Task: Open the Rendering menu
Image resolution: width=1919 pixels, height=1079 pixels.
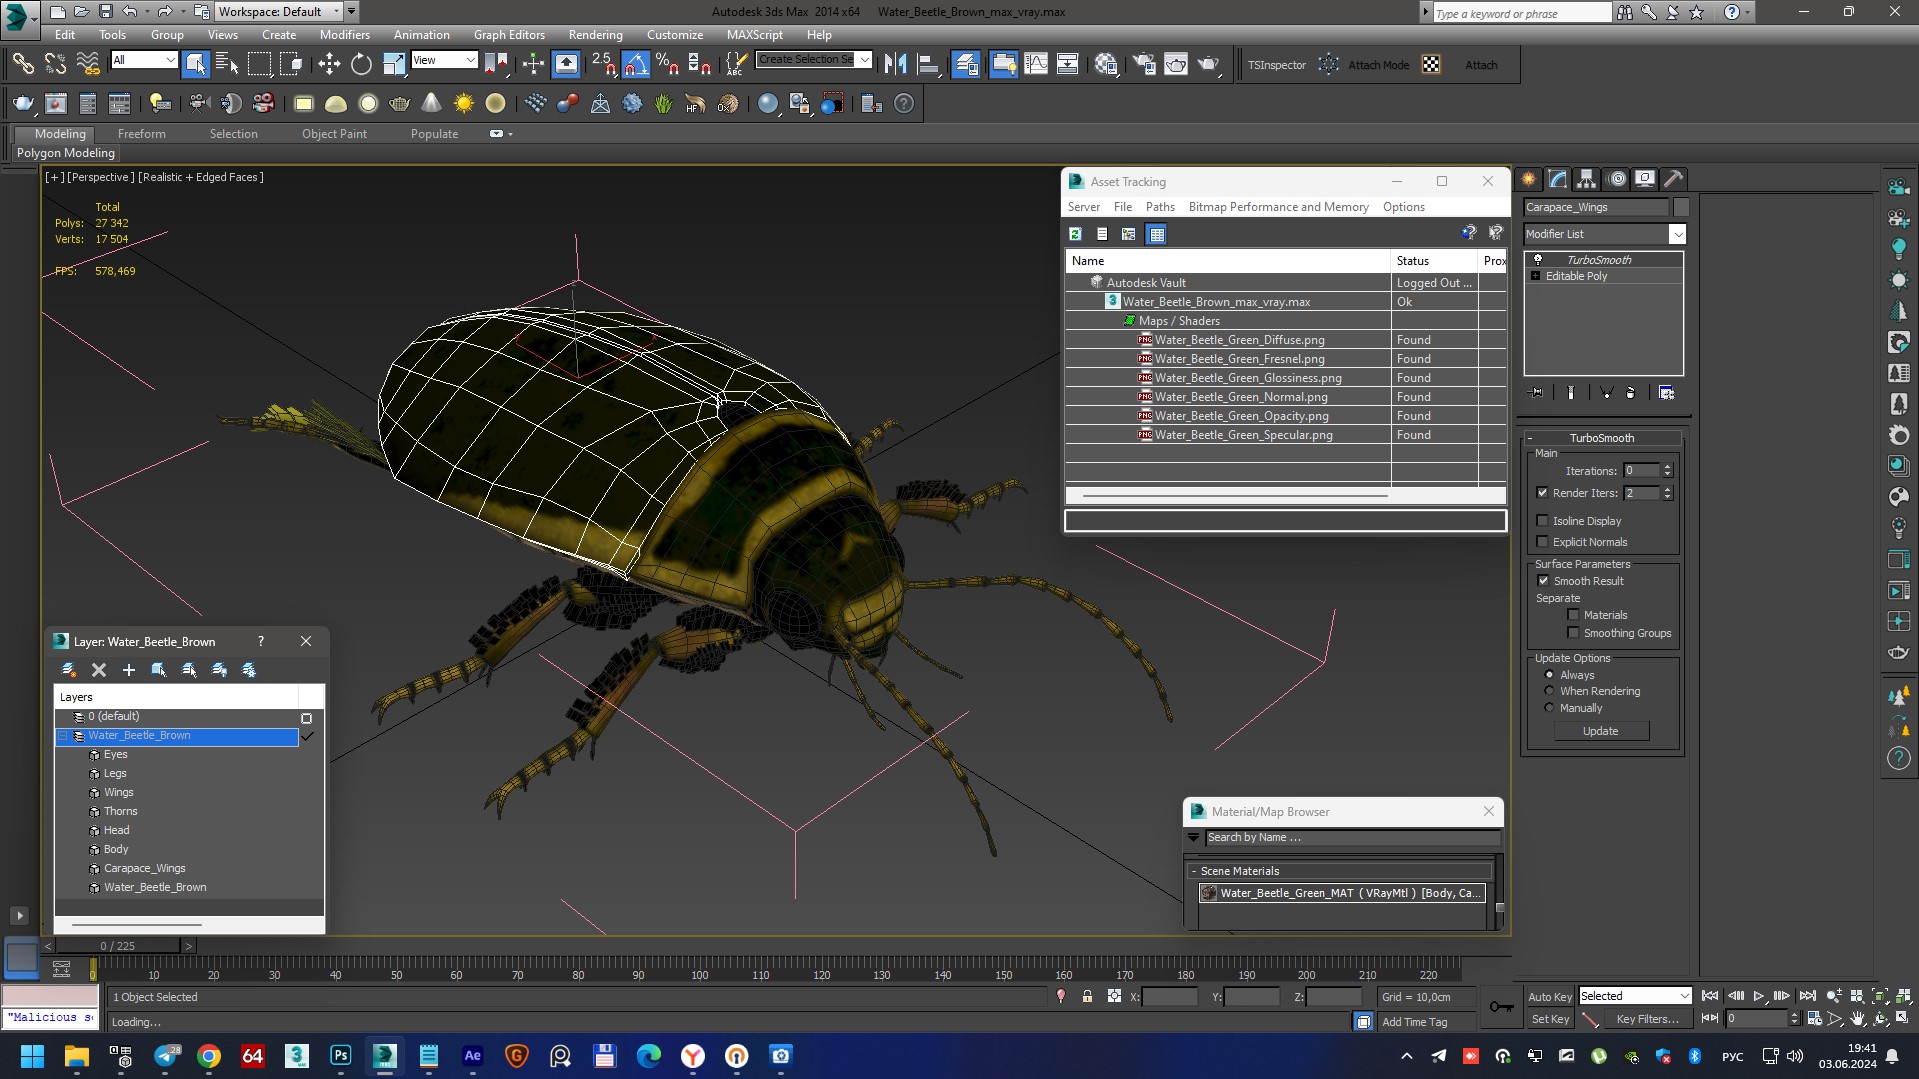Action: tap(595, 35)
